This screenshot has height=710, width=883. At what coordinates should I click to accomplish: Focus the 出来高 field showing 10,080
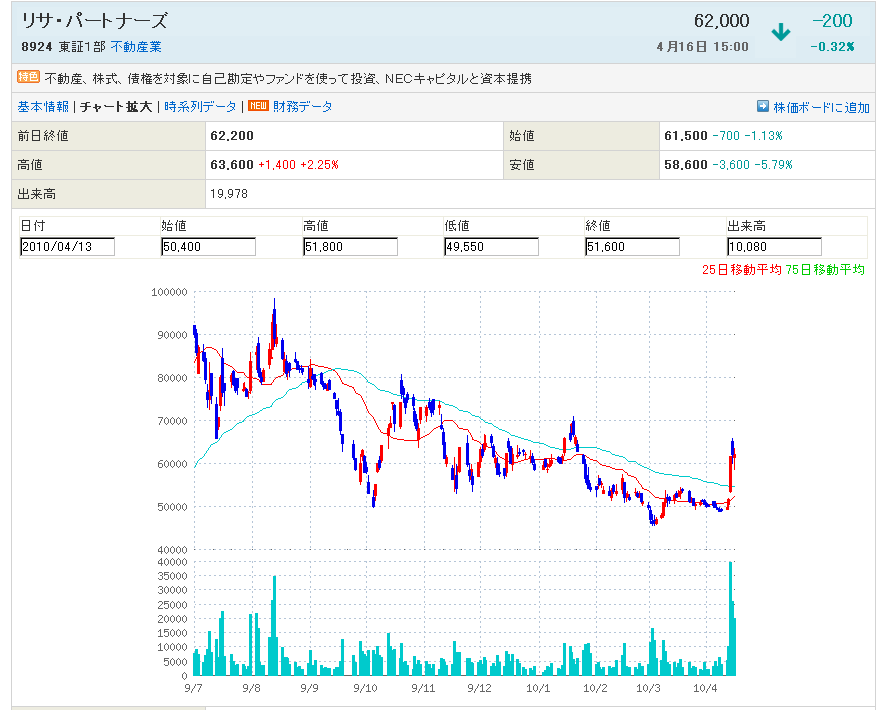(x=774, y=247)
